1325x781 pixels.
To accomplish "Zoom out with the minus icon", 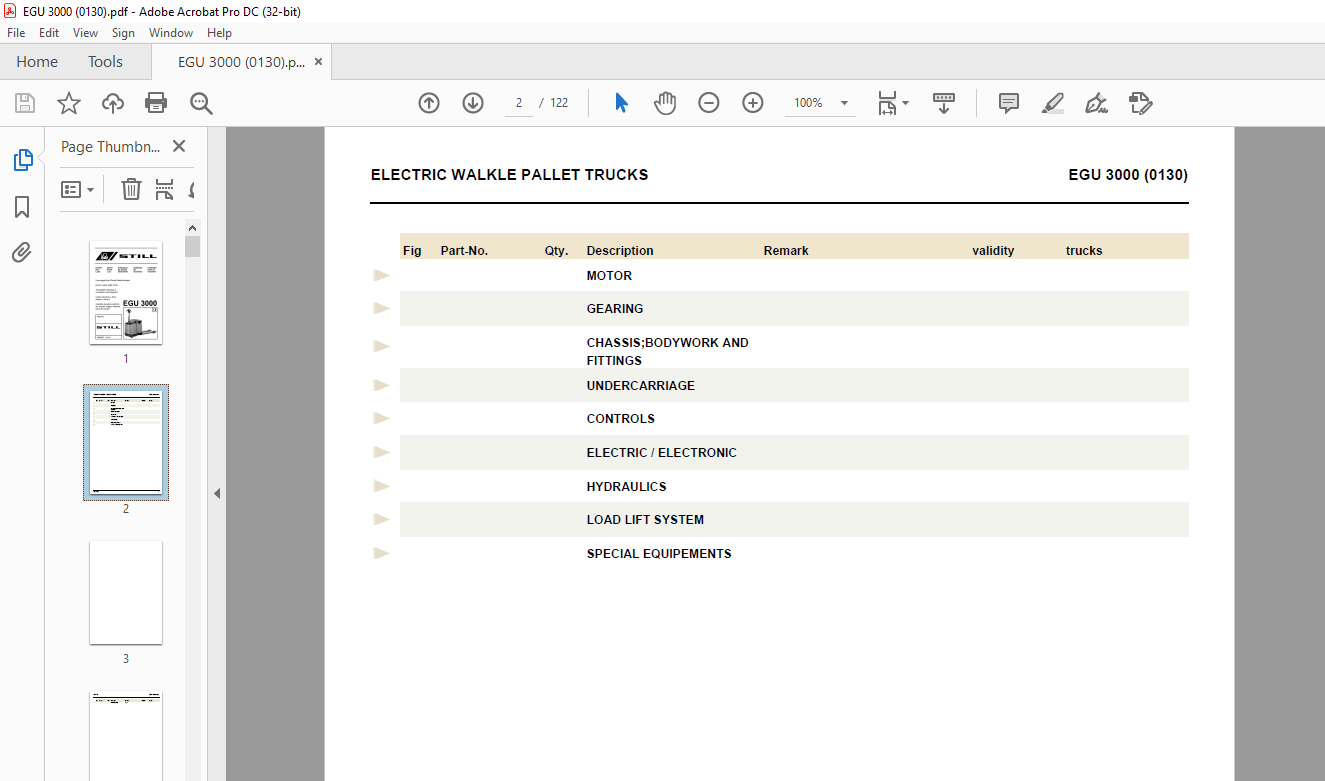I will [709, 103].
